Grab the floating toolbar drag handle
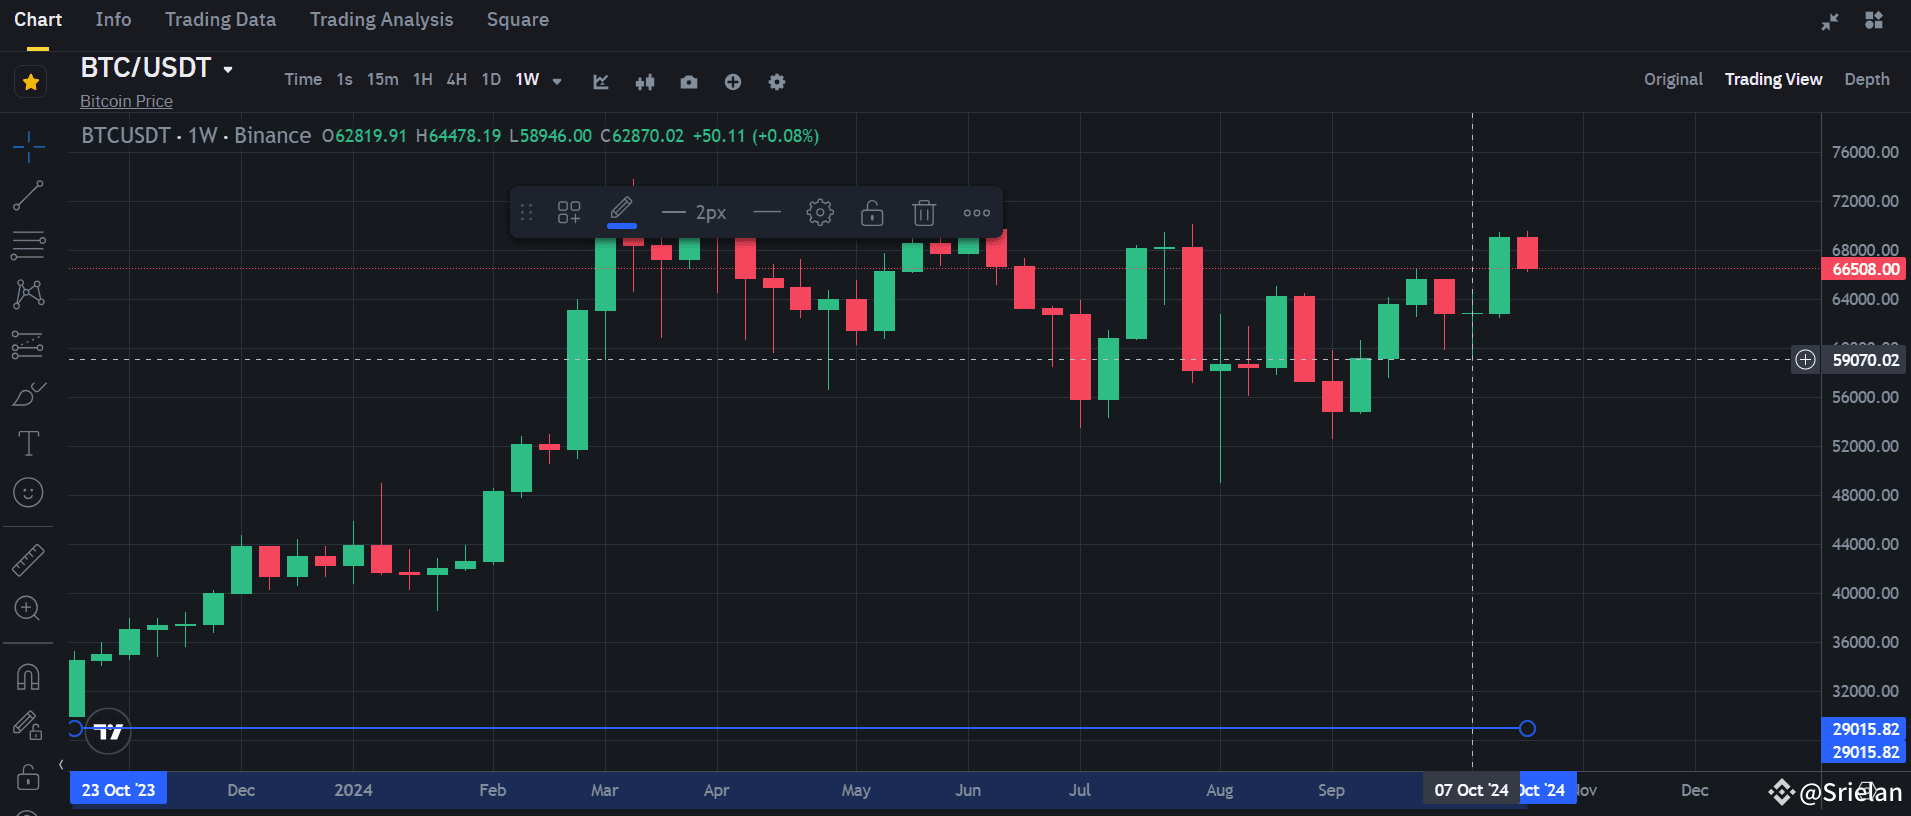1911x816 pixels. 527,212
